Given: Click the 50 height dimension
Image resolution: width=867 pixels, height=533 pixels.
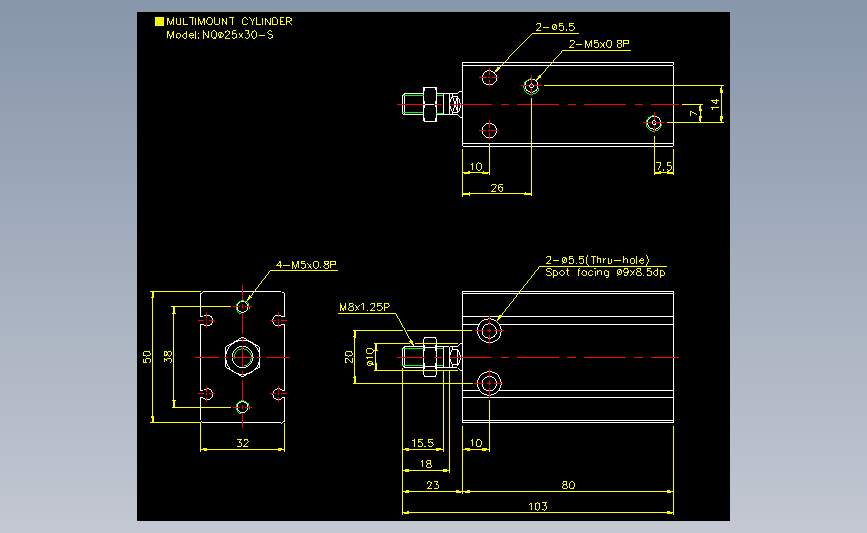Looking at the screenshot, I should [x=147, y=357].
